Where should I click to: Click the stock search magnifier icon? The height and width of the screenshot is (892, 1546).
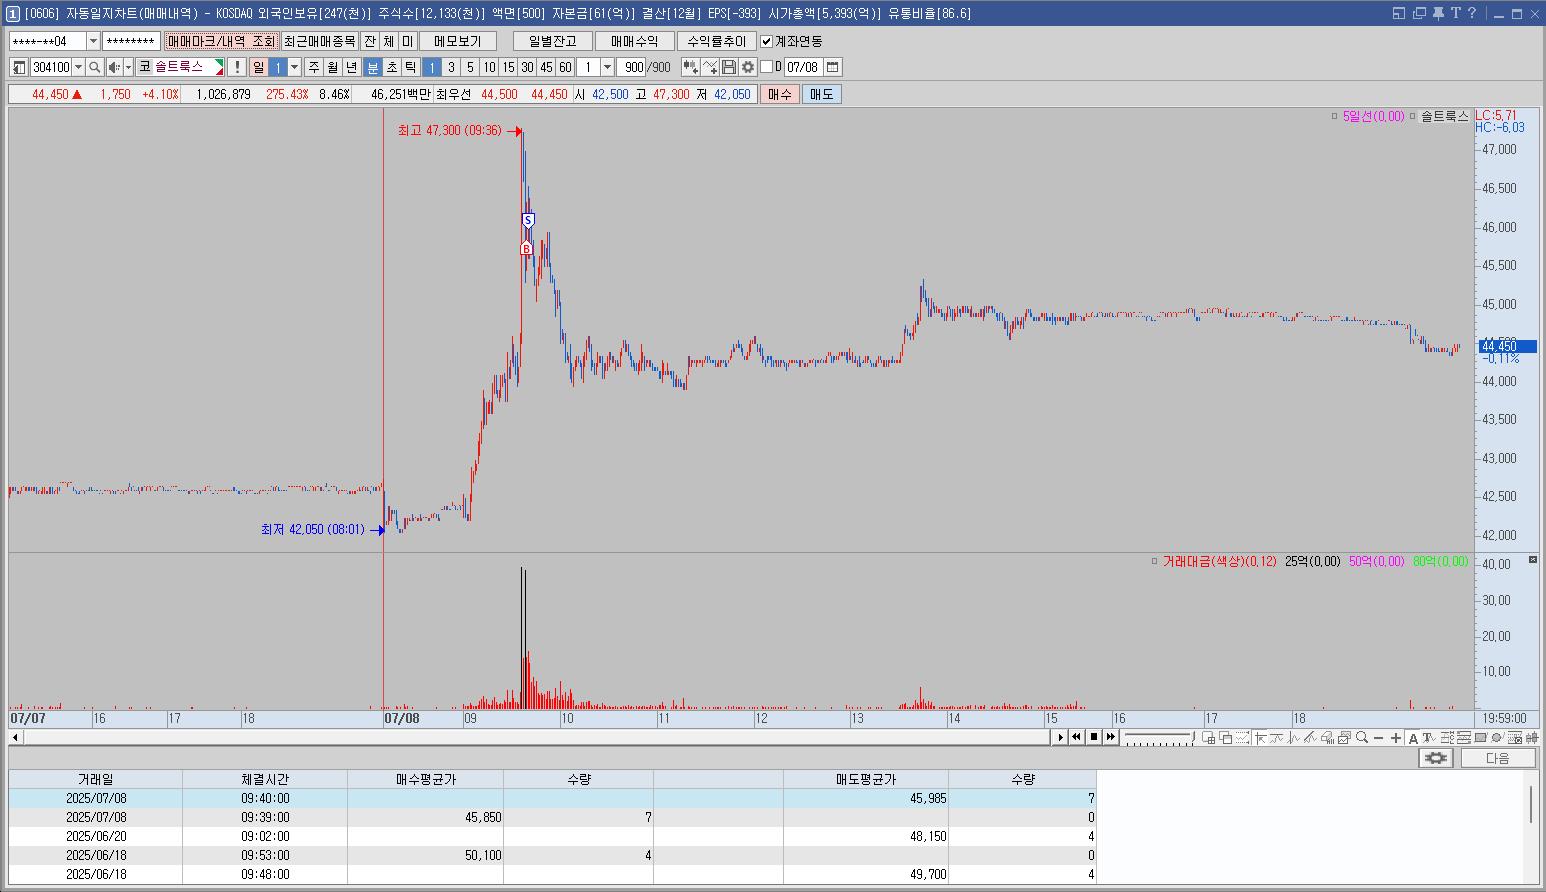95,67
